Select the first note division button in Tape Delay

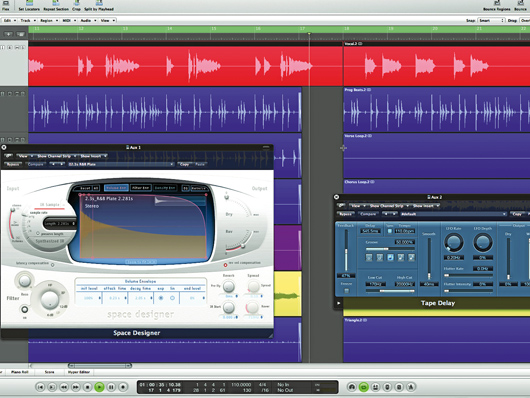(369, 258)
